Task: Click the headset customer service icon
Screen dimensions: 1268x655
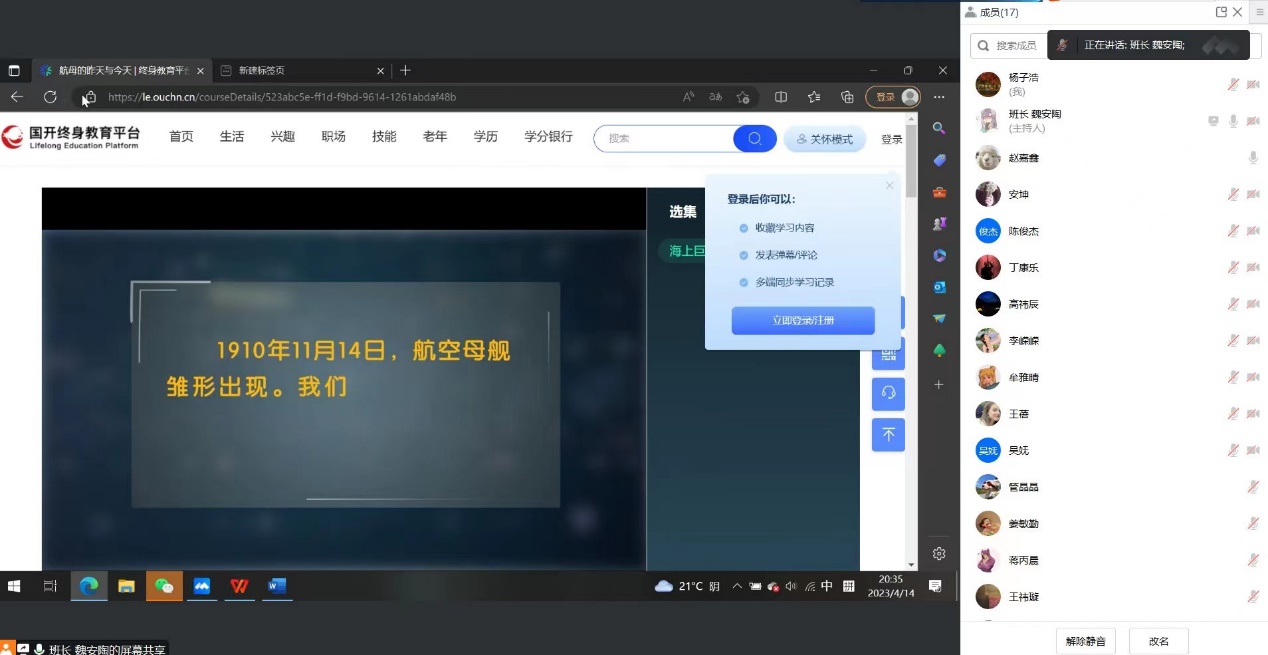Action: point(888,394)
